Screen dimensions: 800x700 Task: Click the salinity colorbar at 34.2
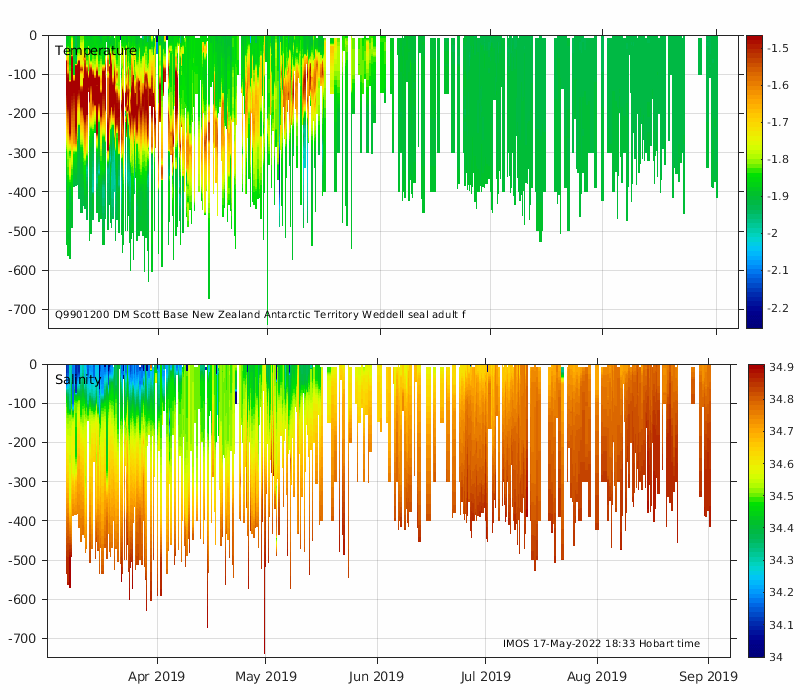tap(755, 592)
